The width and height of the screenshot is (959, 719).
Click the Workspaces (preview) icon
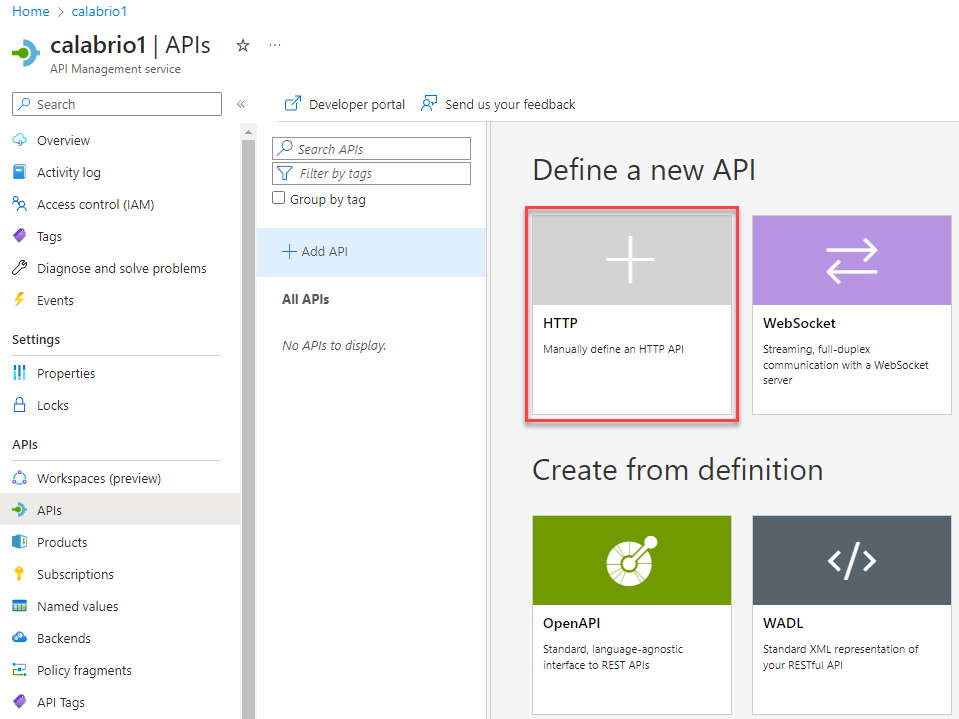(20, 477)
